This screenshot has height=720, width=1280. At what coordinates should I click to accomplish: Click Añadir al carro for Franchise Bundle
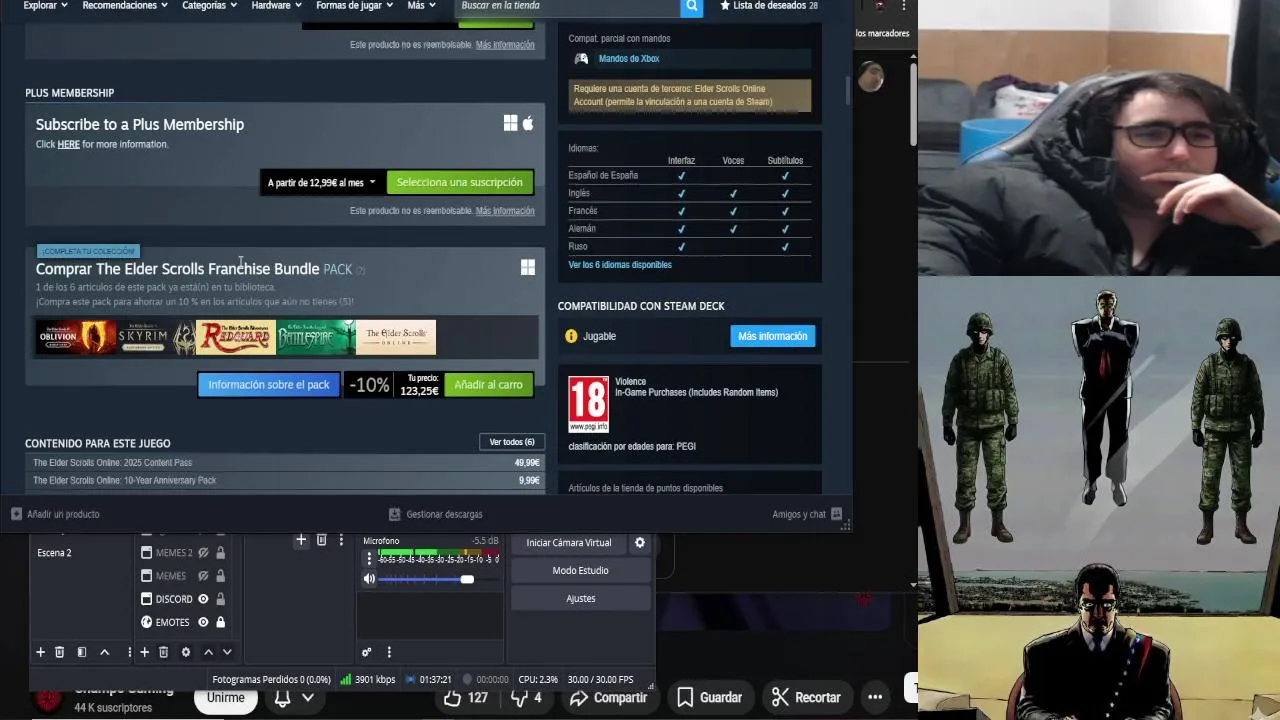pyautogui.click(x=488, y=385)
